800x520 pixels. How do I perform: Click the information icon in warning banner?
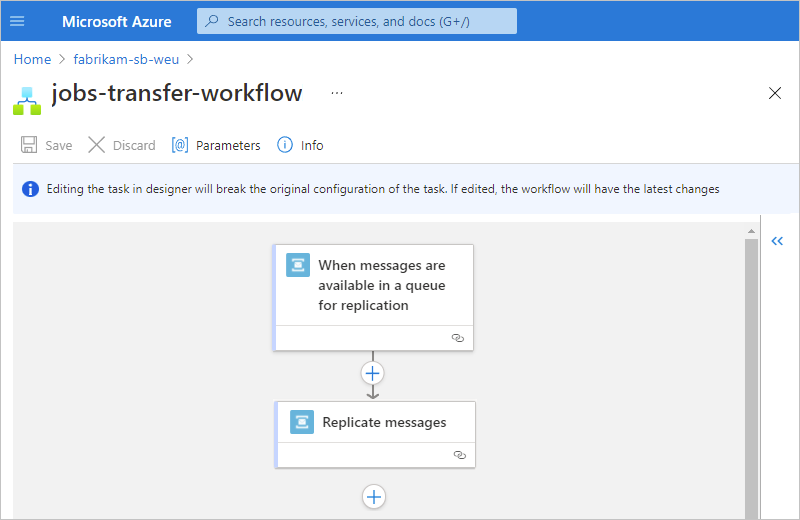click(31, 189)
